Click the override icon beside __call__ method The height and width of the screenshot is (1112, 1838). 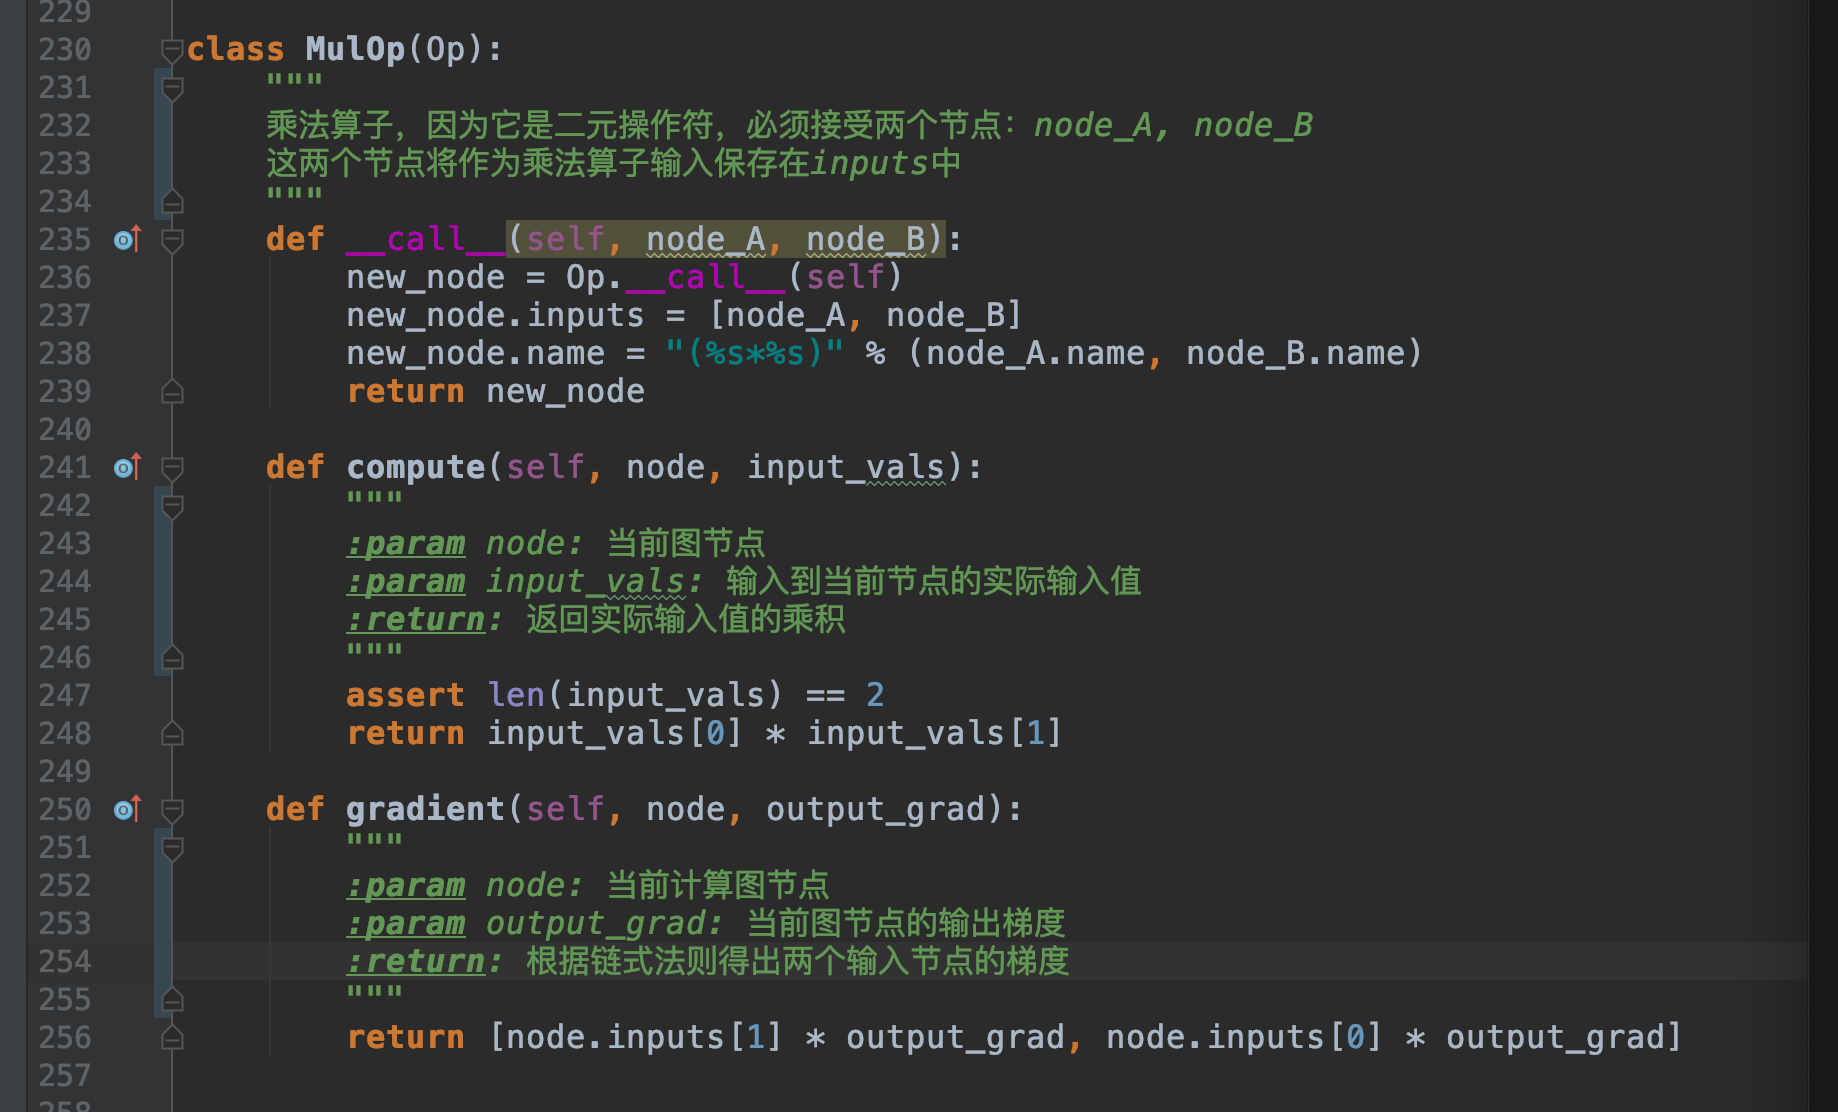pyautogui.click(x=126, y=239)
